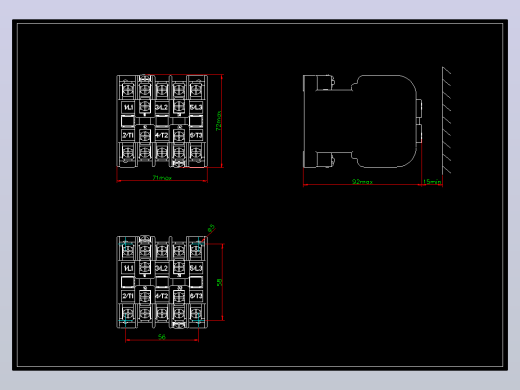Click 3/L2 terminal label in upper view
The image size is (520, 390).
point(162,107)
